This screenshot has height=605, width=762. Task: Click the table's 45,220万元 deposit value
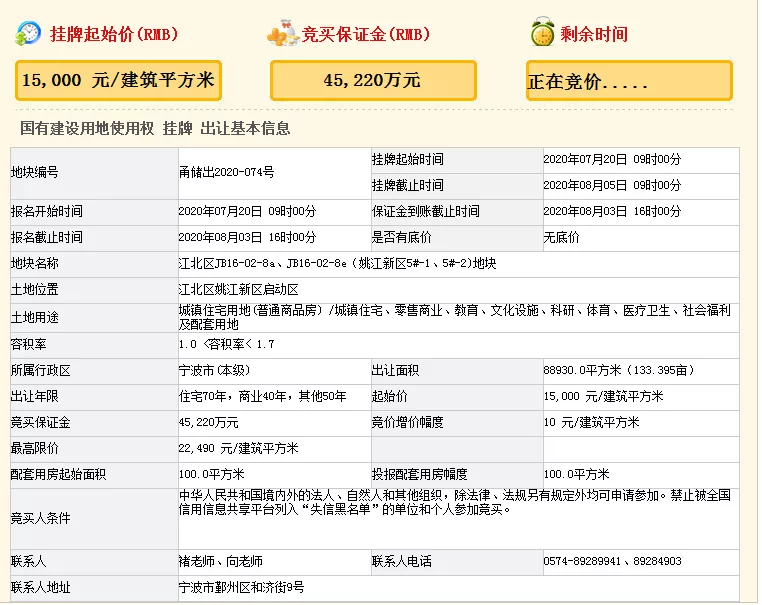tap(208, 423)
